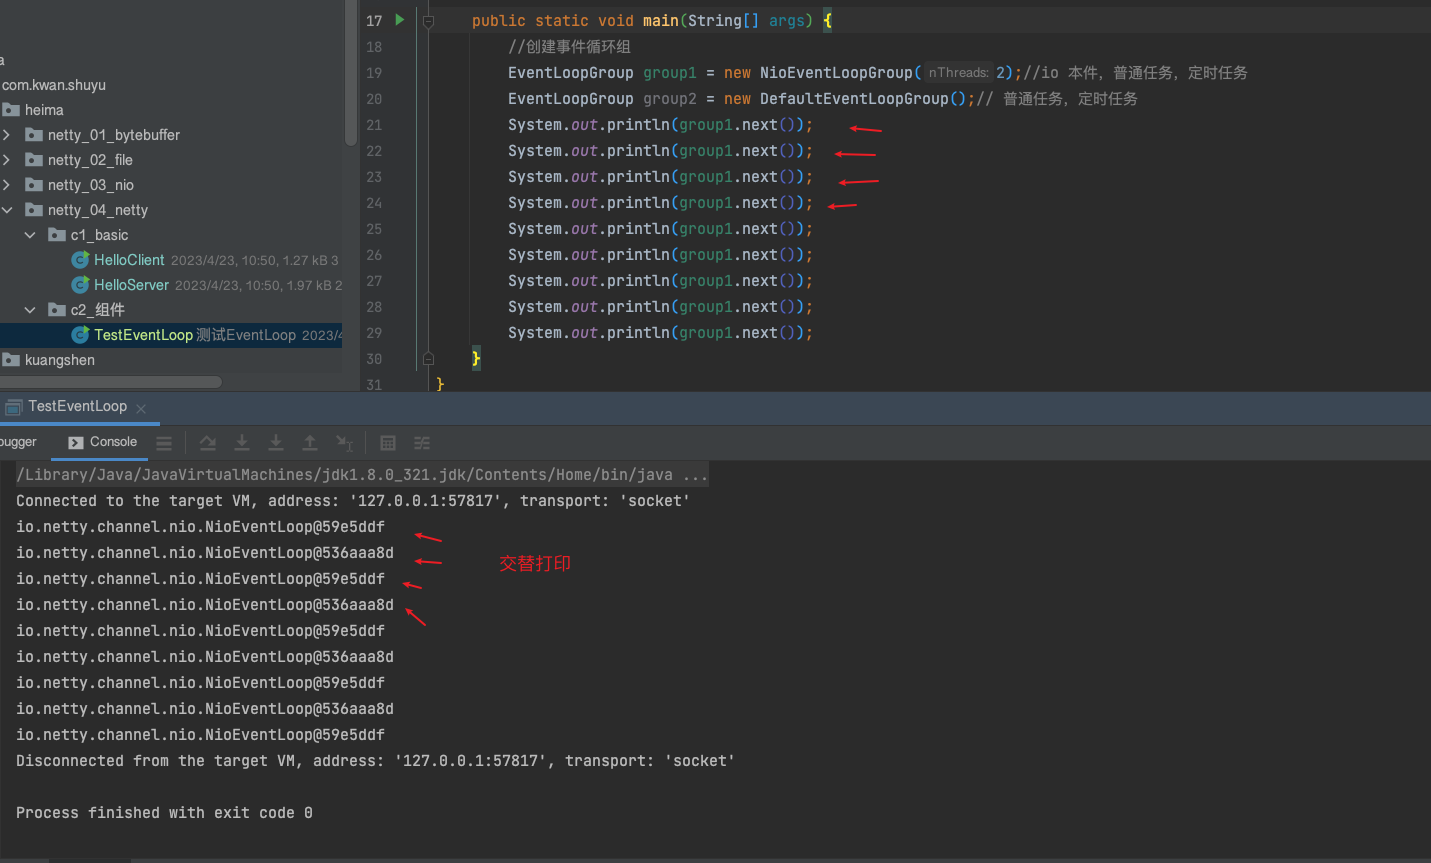Click the Show Execution Point icon
Screen dimensions: 1431x863
164,443
